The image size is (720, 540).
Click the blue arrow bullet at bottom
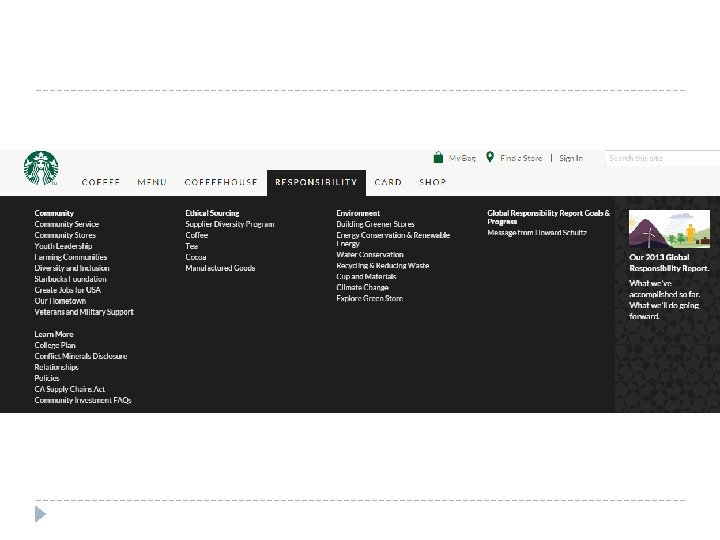40,514
